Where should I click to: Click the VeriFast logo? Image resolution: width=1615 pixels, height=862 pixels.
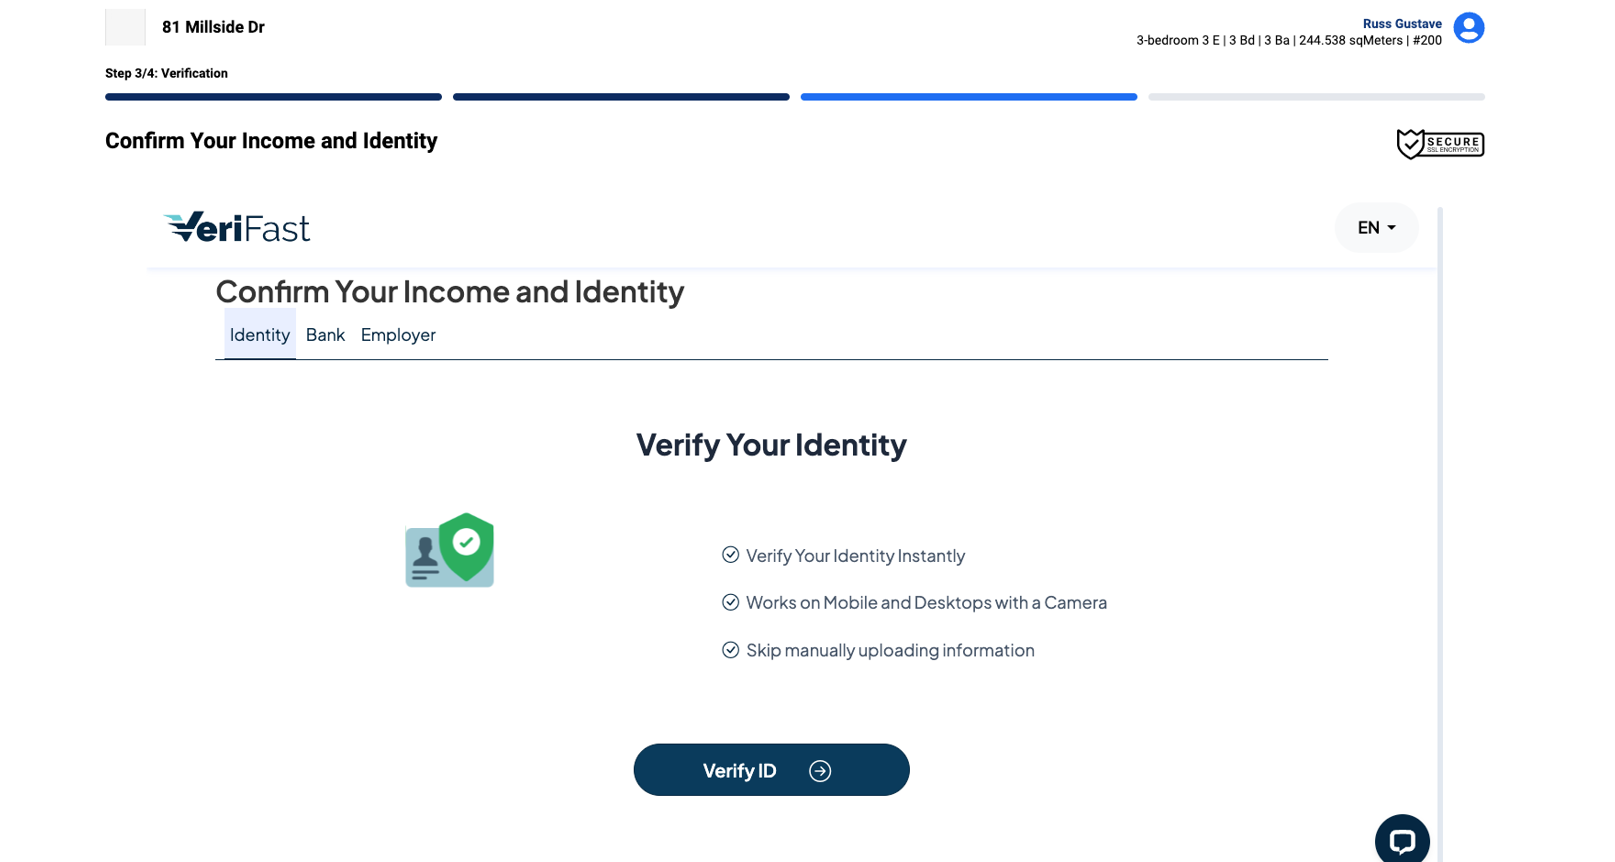click(237, 227)
